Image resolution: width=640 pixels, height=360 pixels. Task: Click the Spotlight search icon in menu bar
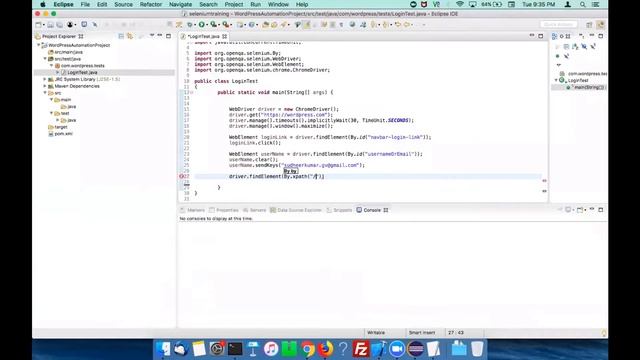pos(582,4)
